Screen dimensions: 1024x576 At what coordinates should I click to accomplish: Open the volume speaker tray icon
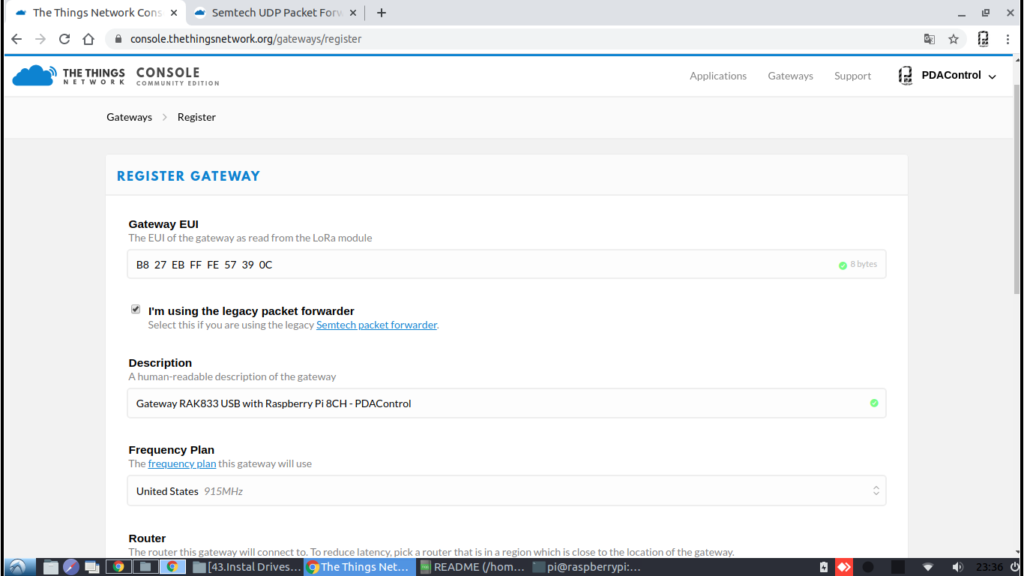957,567
